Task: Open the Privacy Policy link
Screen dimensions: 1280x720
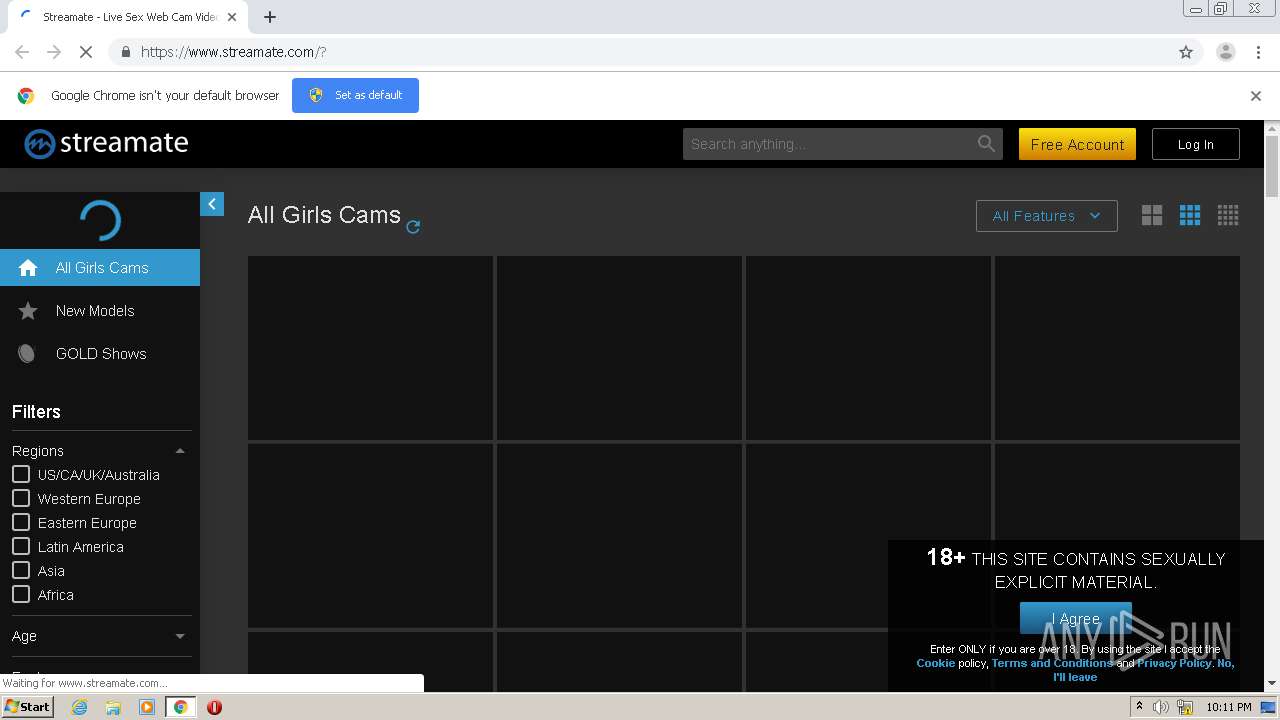Action: click(1174, 663)
